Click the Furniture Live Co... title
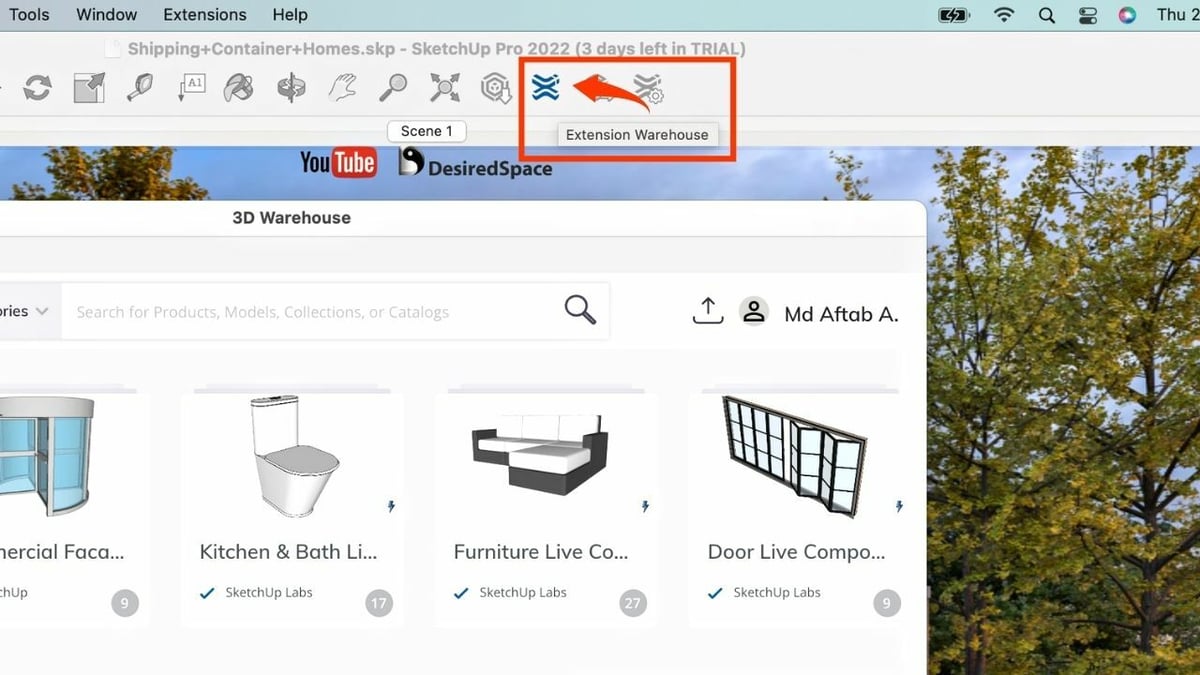Viewport: 1200px width, 675px height. pyautogui.click(x=541, y=552)
